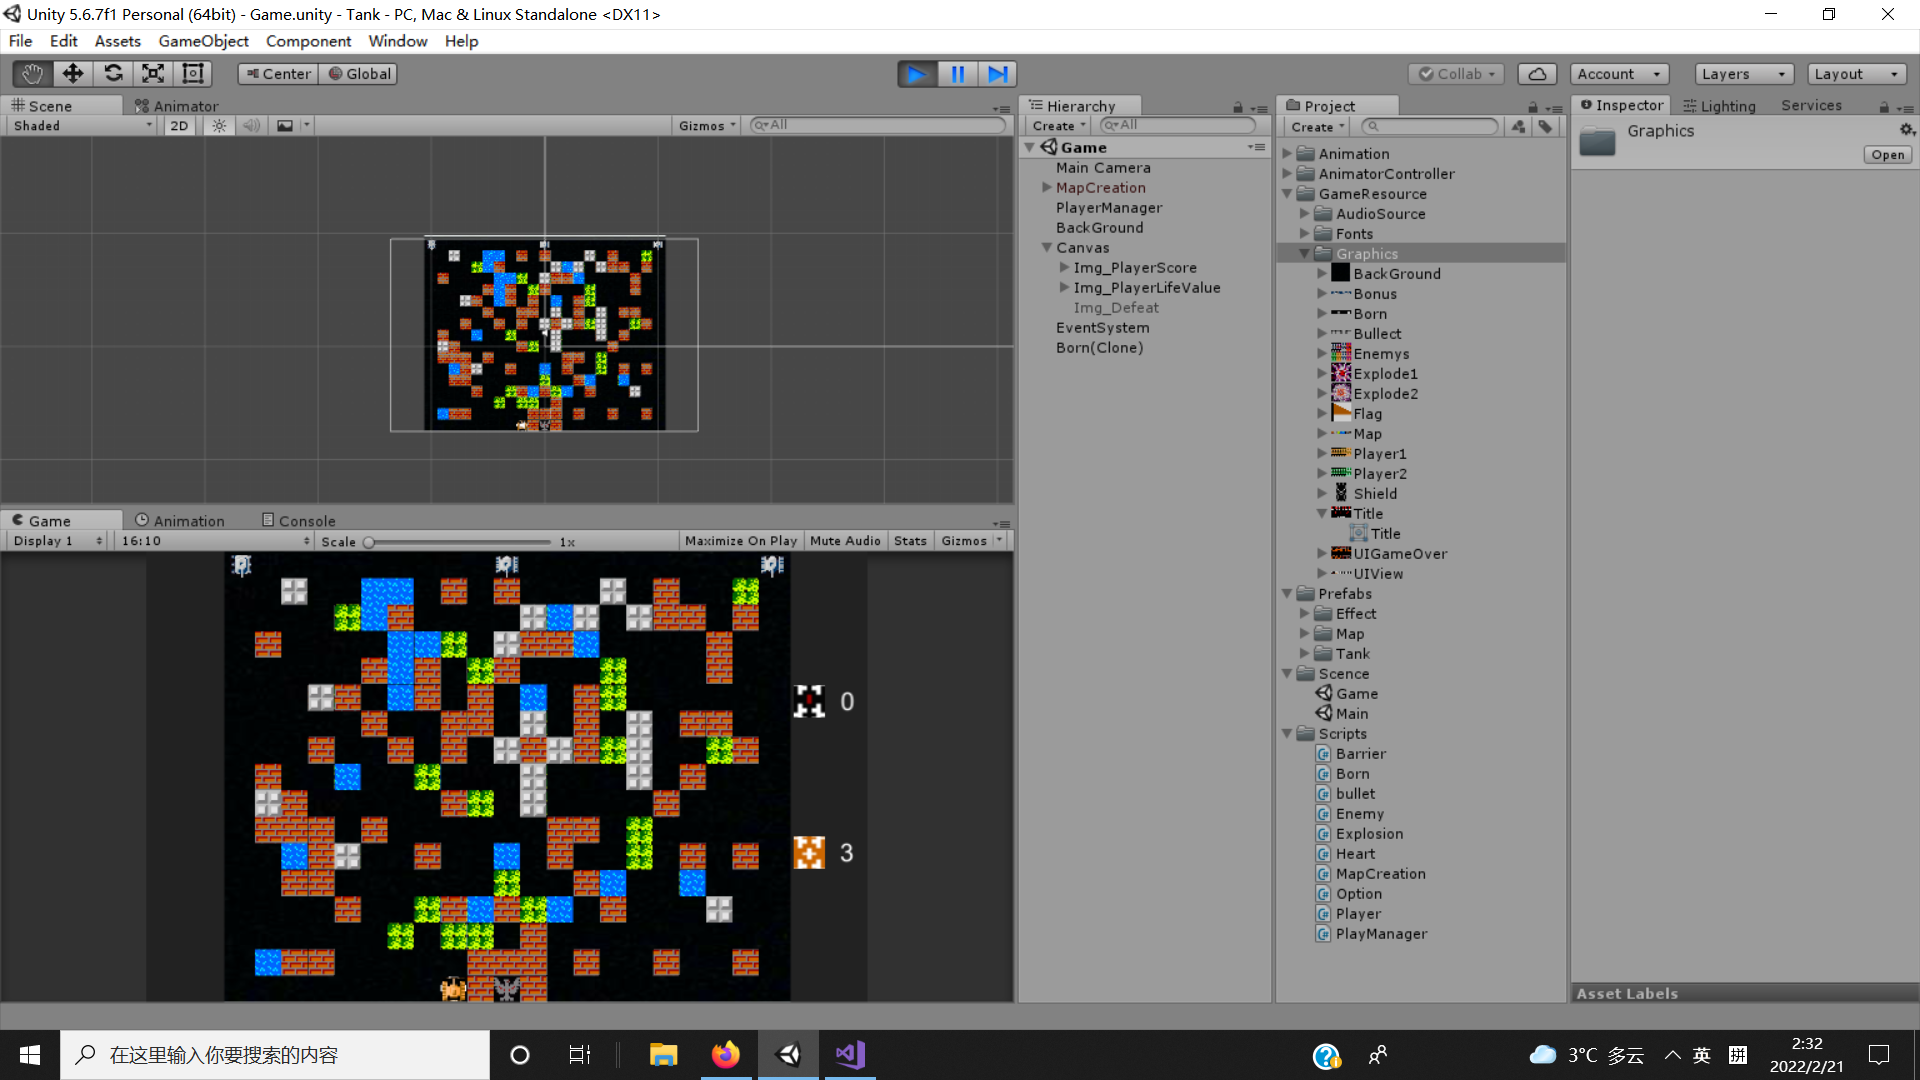
Task: Open Visual Studio from the taskbar
Action: (x=850, y=1055)
